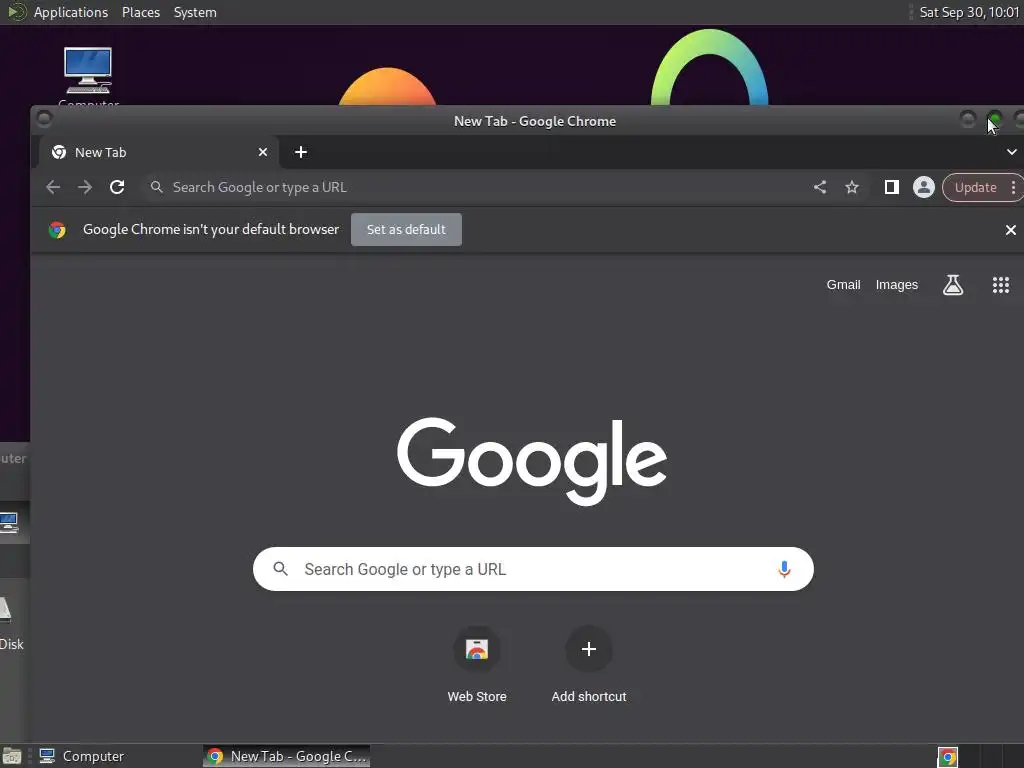Click the clock showing Sat Sep 30

coord(969,12)
